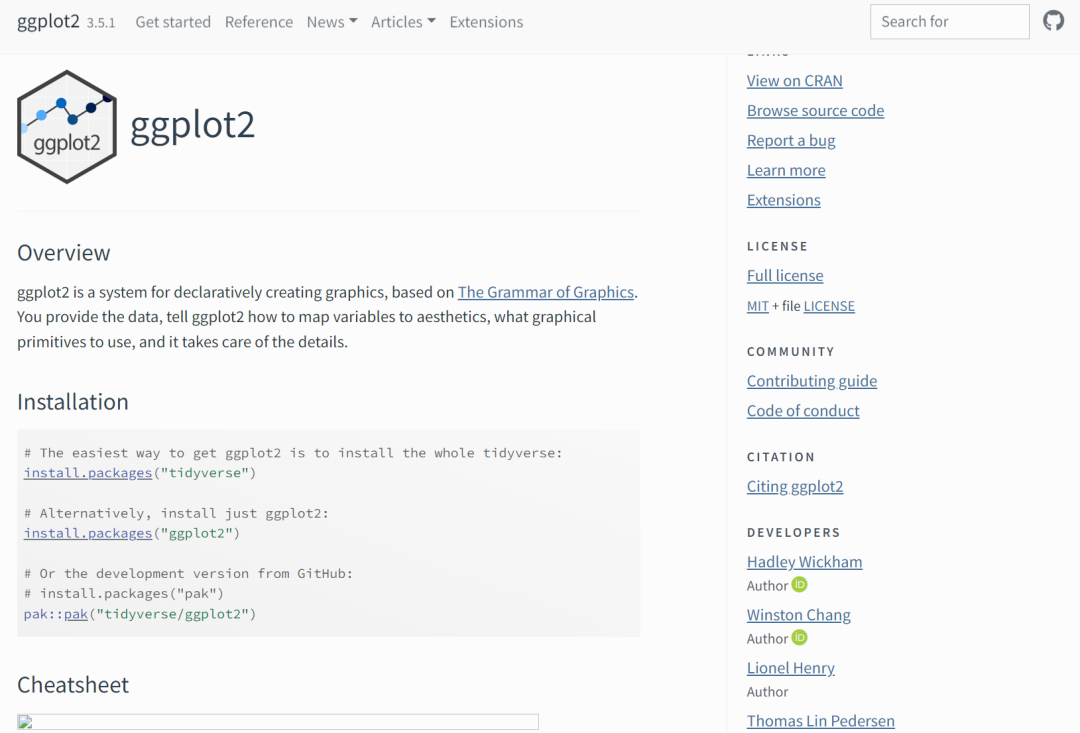The width and height of the screenshot is (1080, 733).
Task: Open Citing ggplot2 link
Action: (795, 486)
